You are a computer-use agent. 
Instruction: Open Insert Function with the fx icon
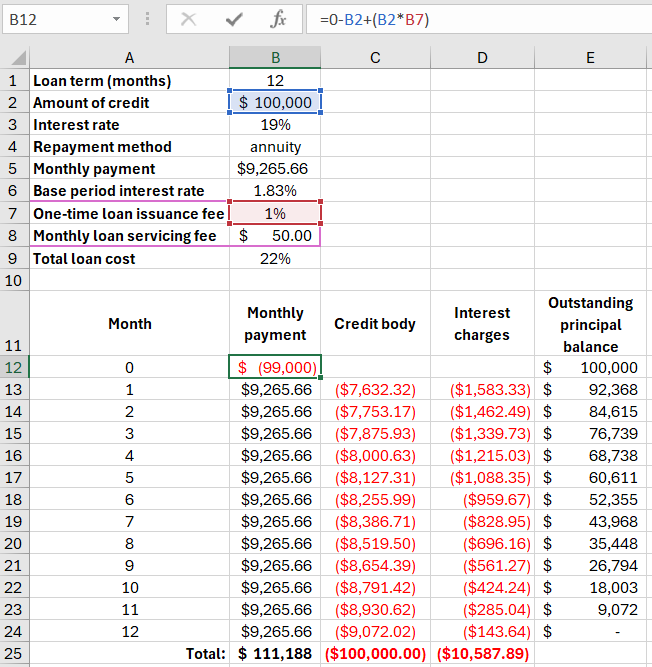279,19
